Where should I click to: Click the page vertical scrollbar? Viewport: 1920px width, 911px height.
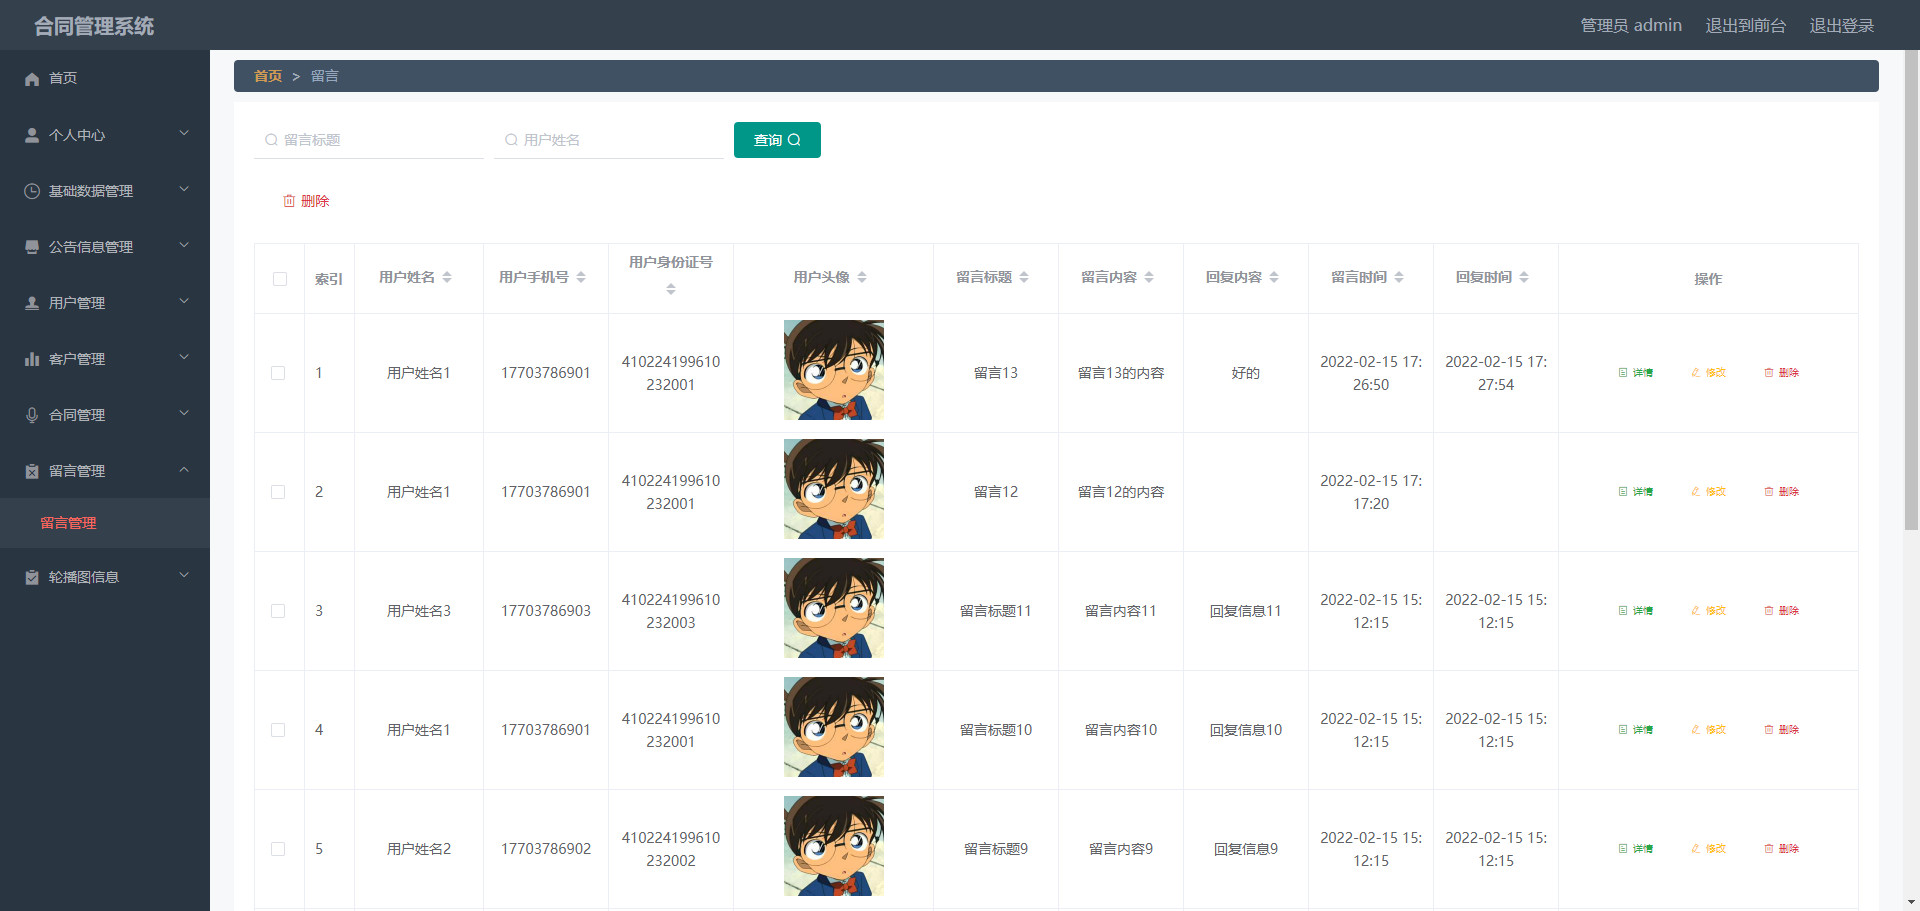1911,290
